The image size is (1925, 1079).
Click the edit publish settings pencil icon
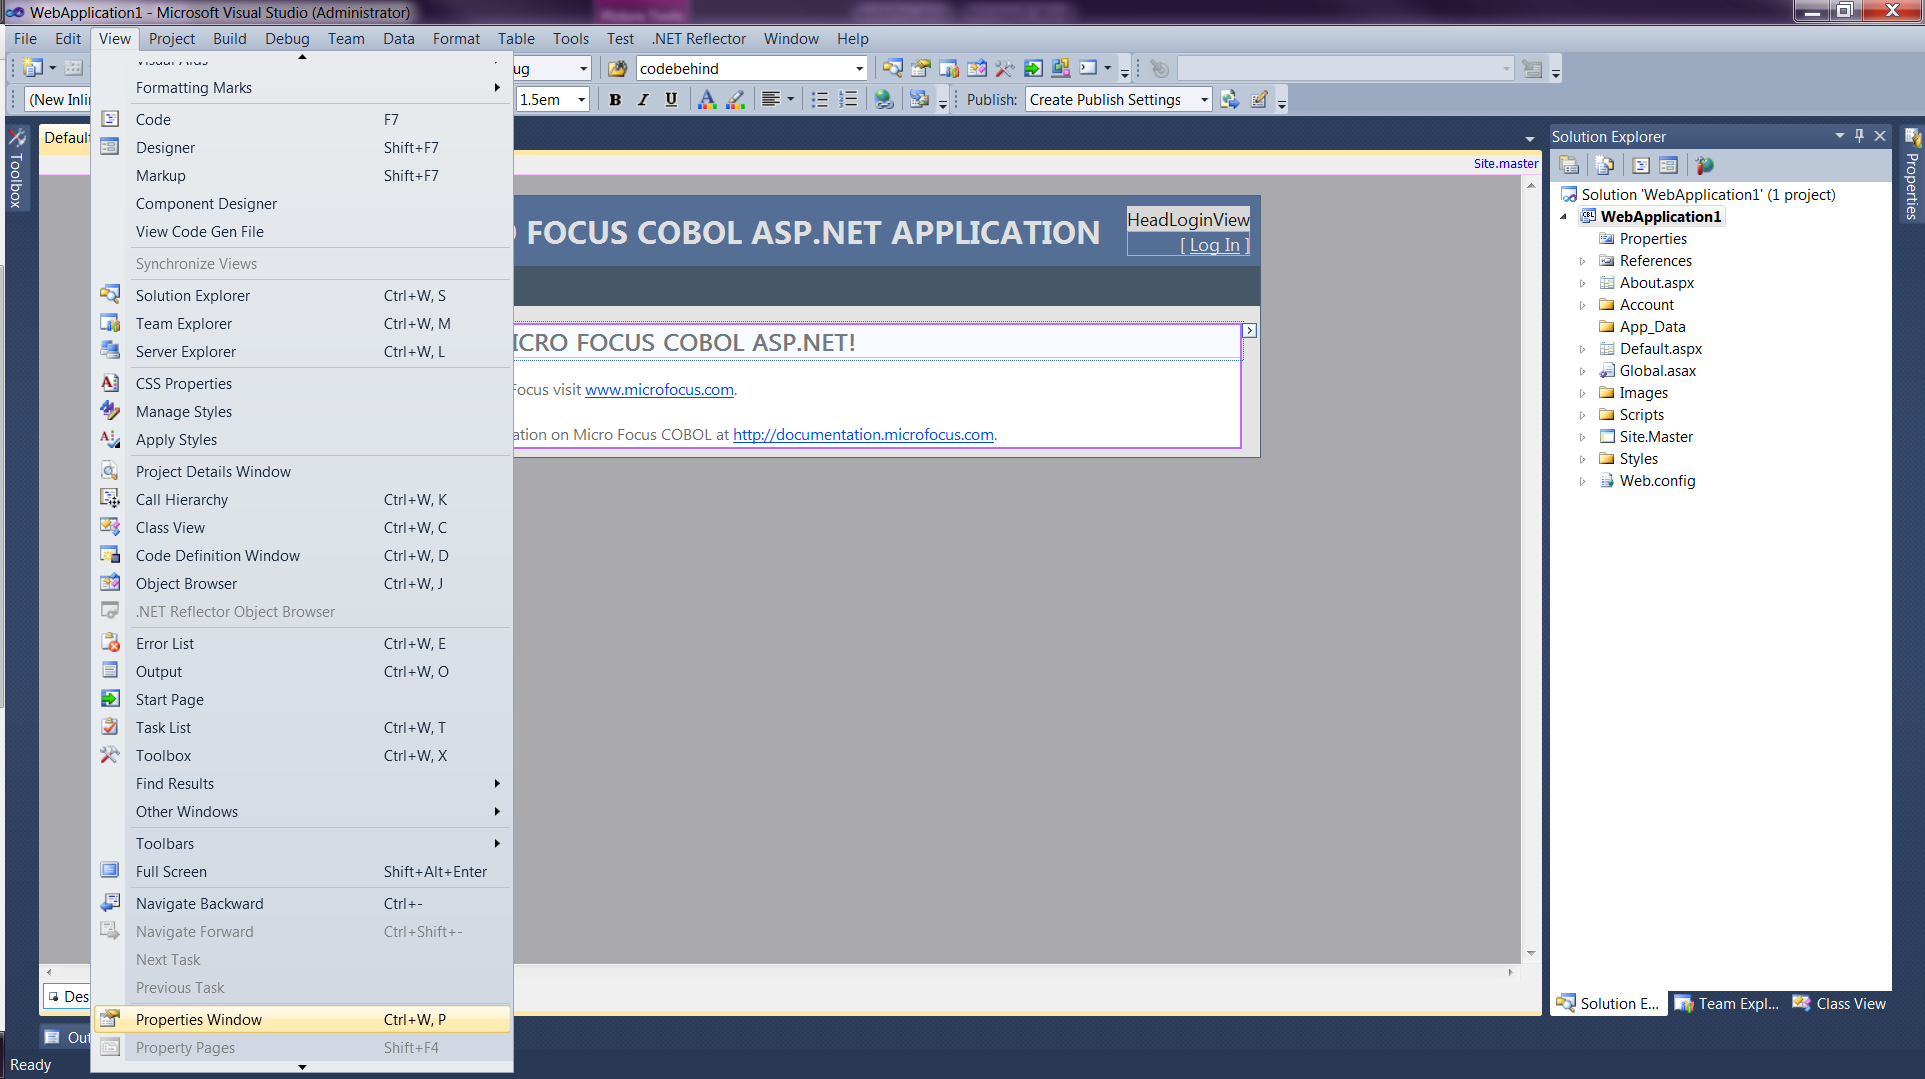coord(1259,99)
